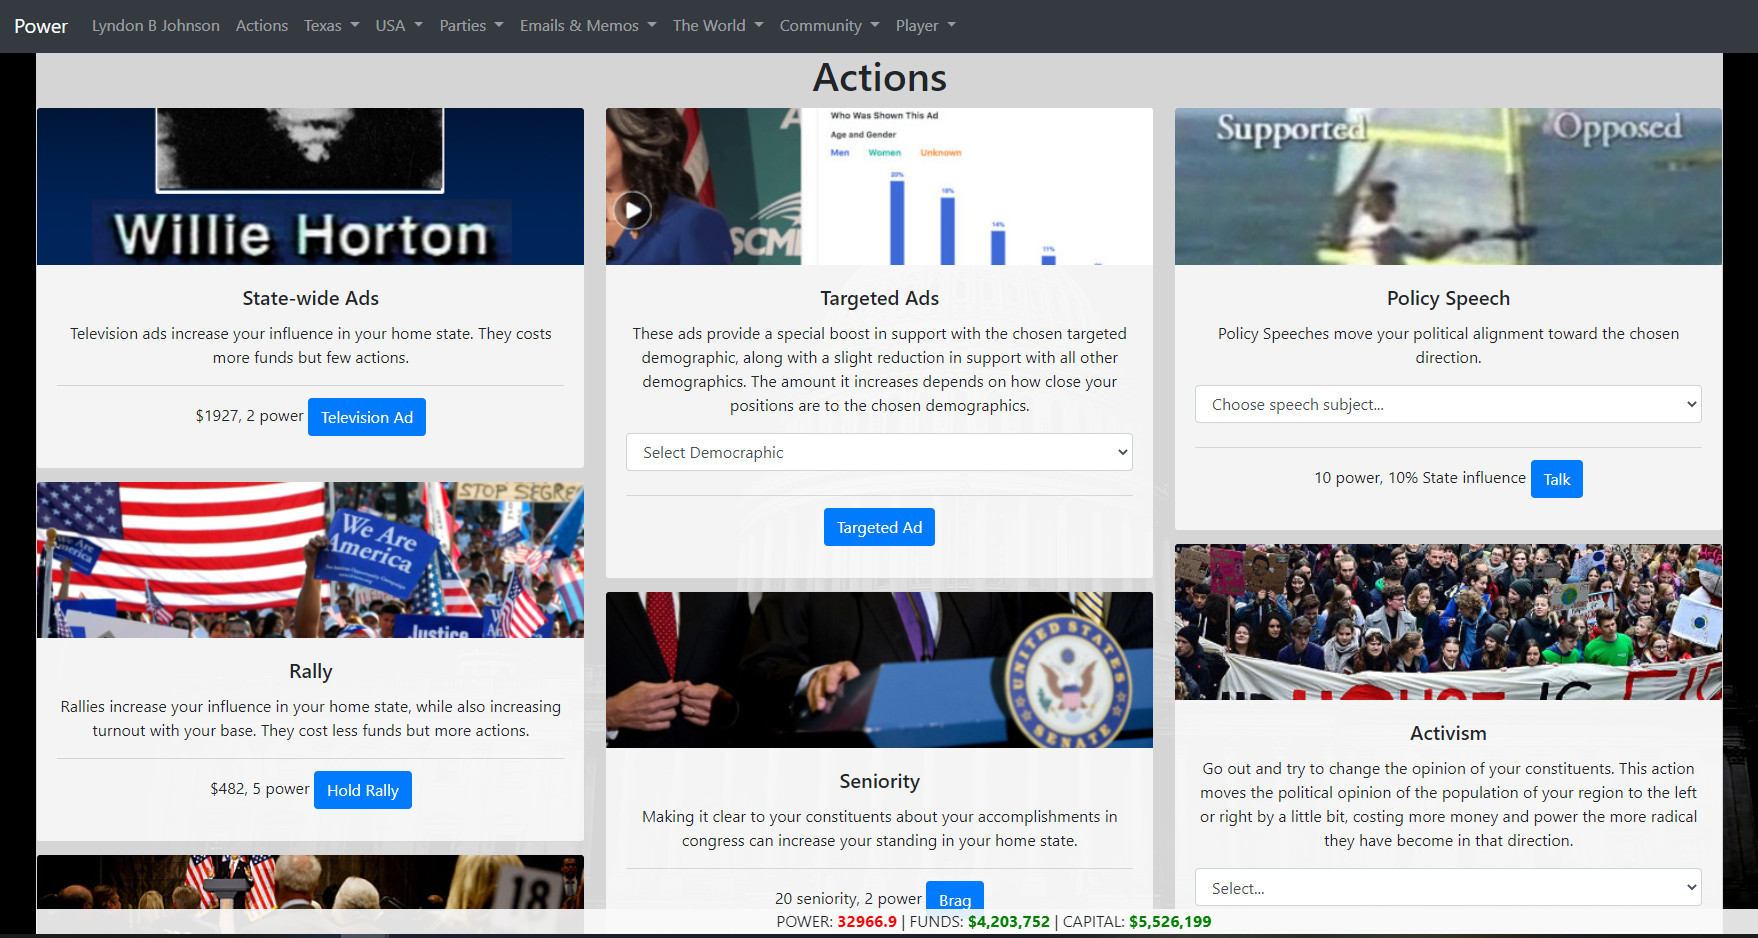
Task: Expand the USA dropdown
Action: [x=398, y=25]
